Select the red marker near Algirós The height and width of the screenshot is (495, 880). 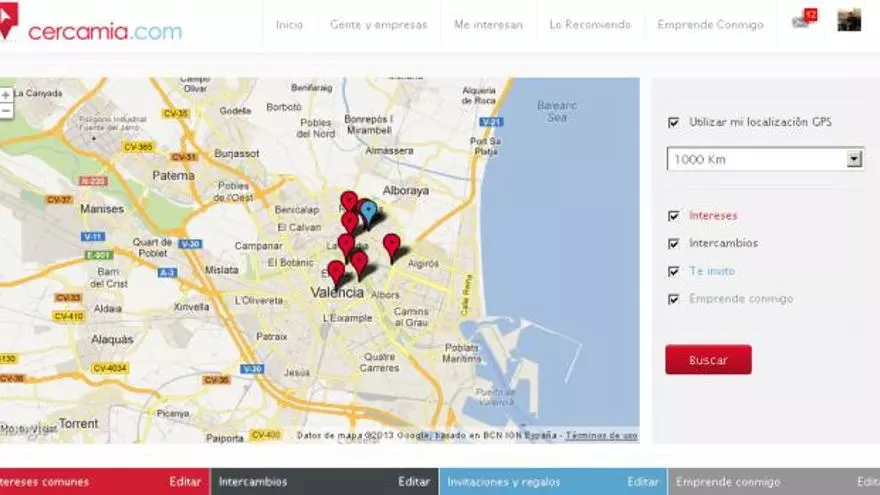pyautogui.click(x=391, y=243)
